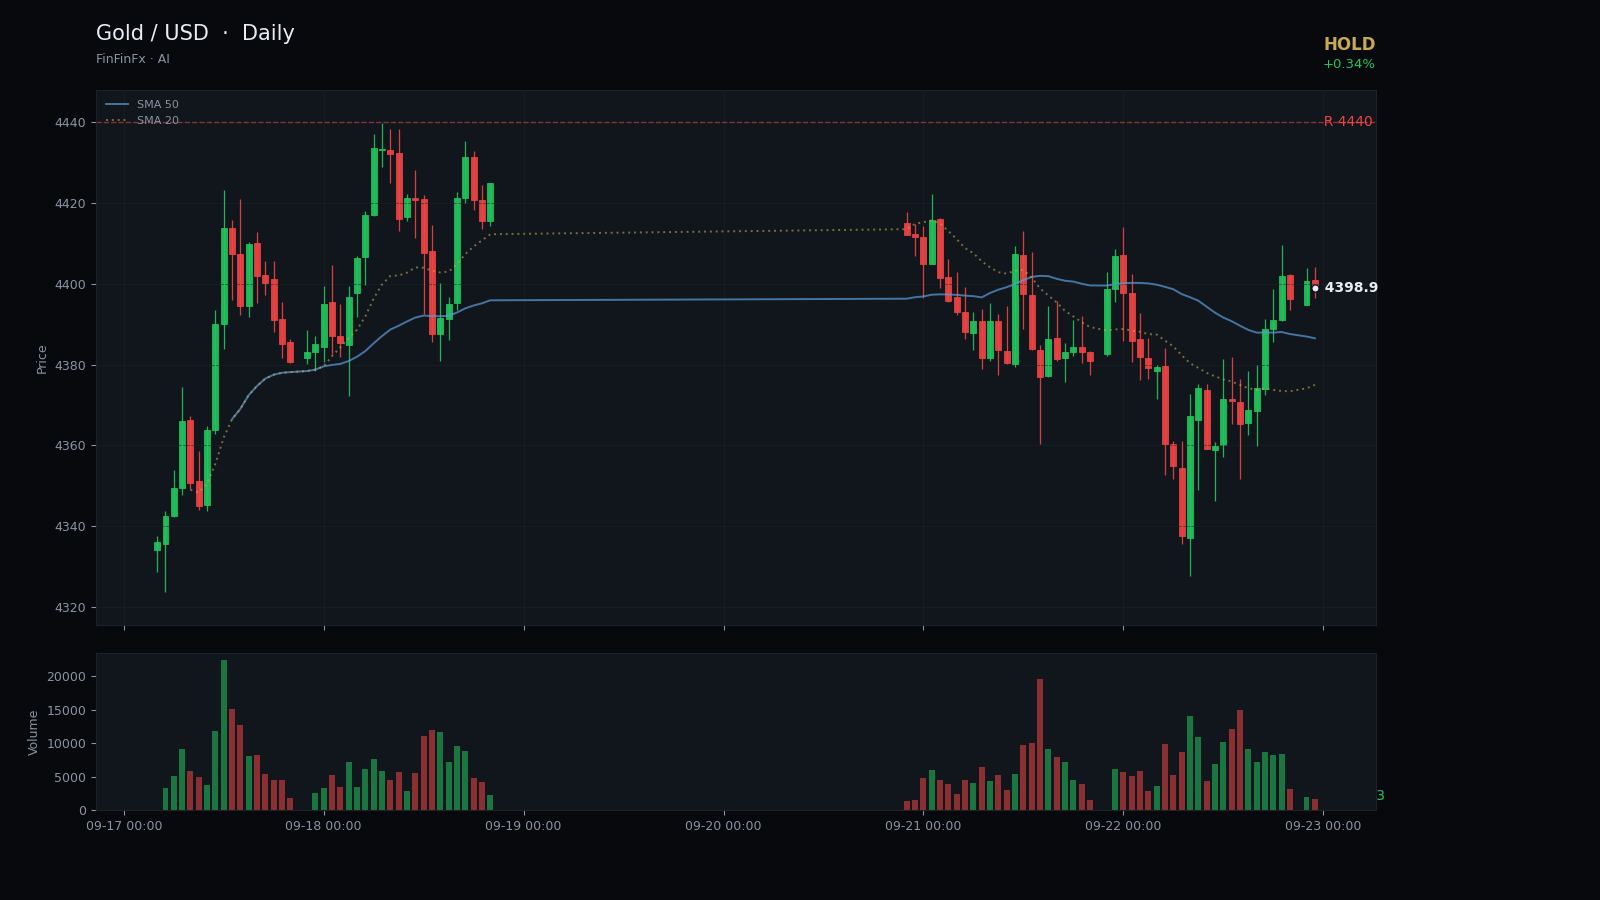The width and height of the screenshot is (1600, 900).
Task: Click the 10000 volume axis tick
Action: [x=67, y=744]
